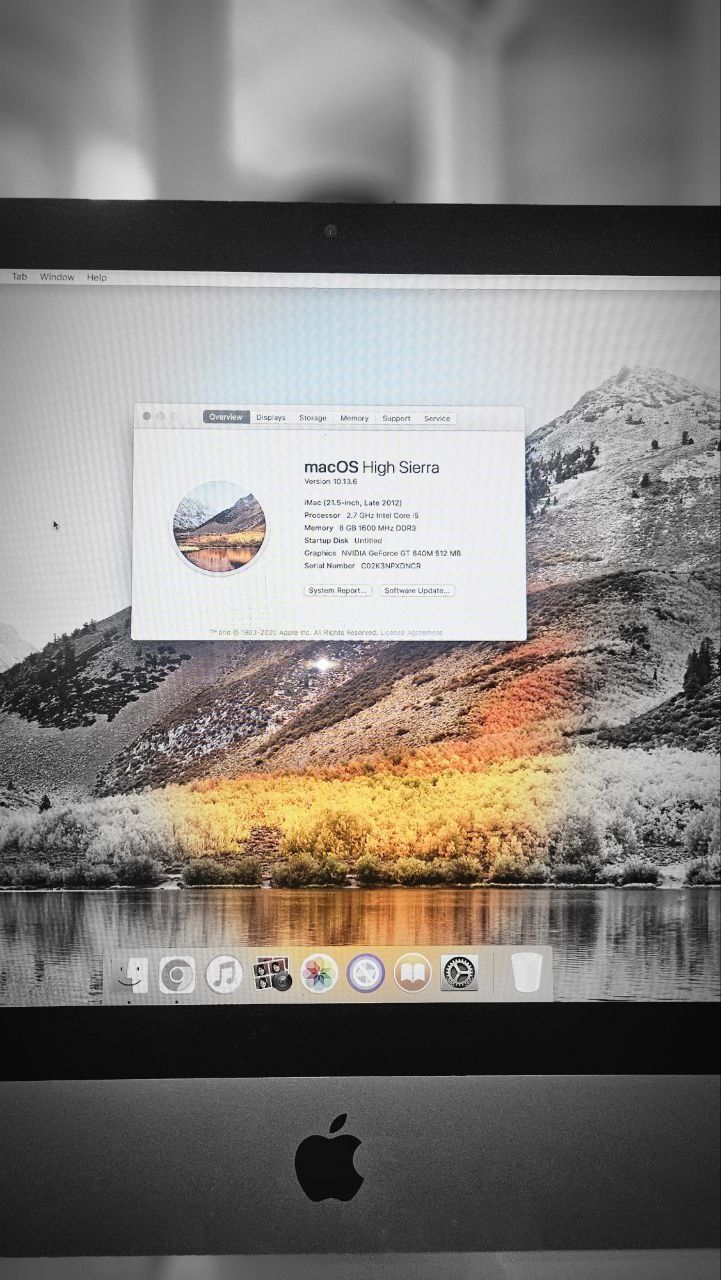Click the Software Update button
The width and height of the screenshot is (721, 1280).
point(417,591)
